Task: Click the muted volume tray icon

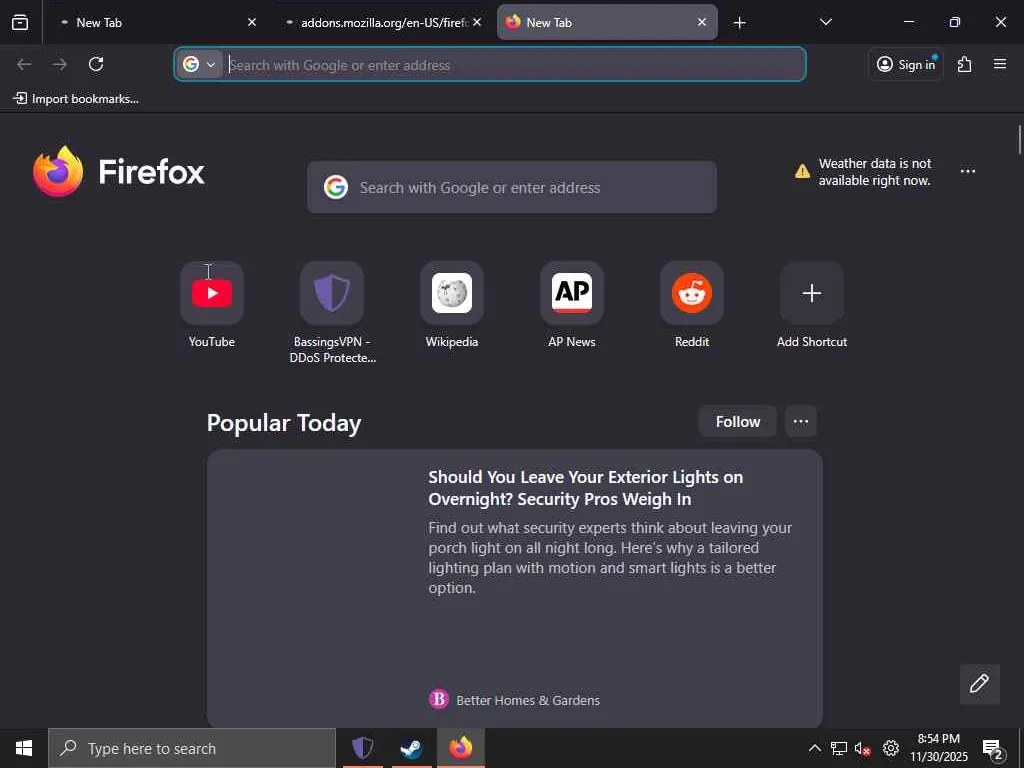Action: 863,748
